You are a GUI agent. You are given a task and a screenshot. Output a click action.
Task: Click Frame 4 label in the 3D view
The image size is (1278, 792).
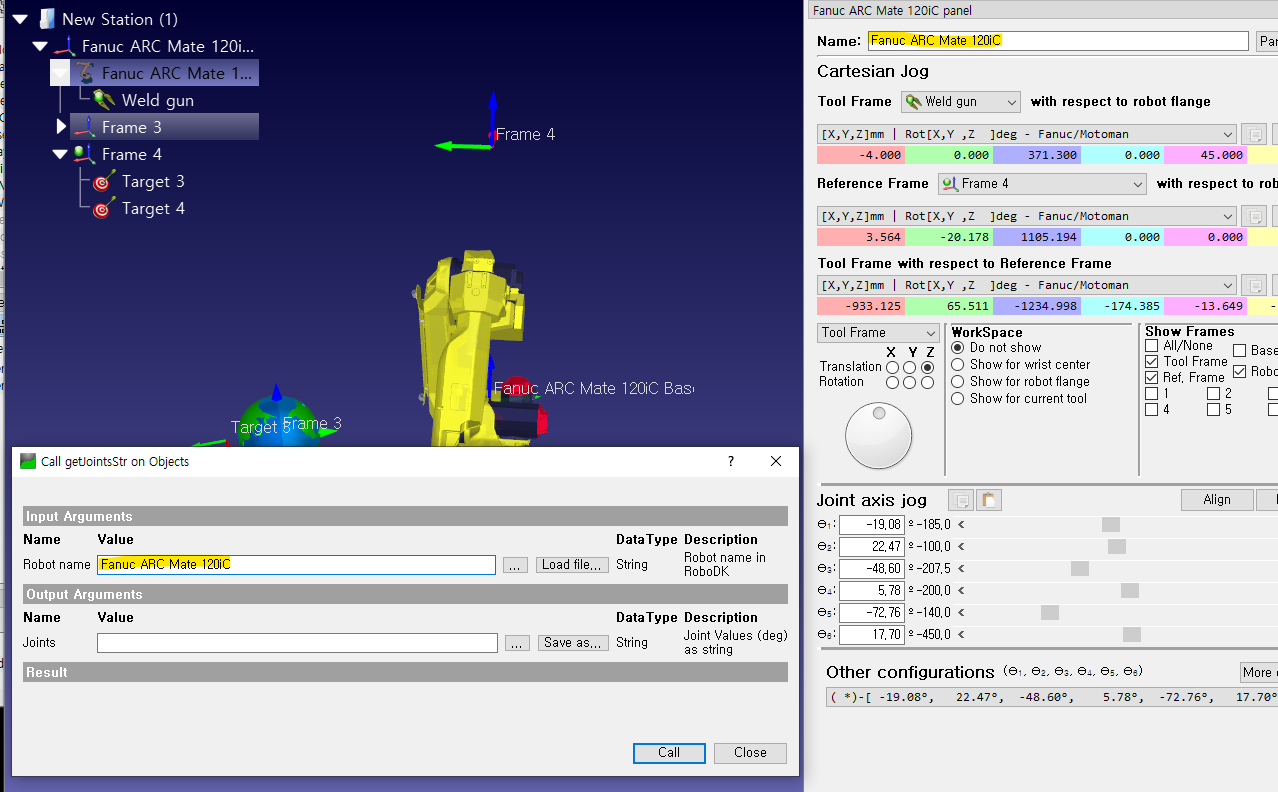(525, 134)
